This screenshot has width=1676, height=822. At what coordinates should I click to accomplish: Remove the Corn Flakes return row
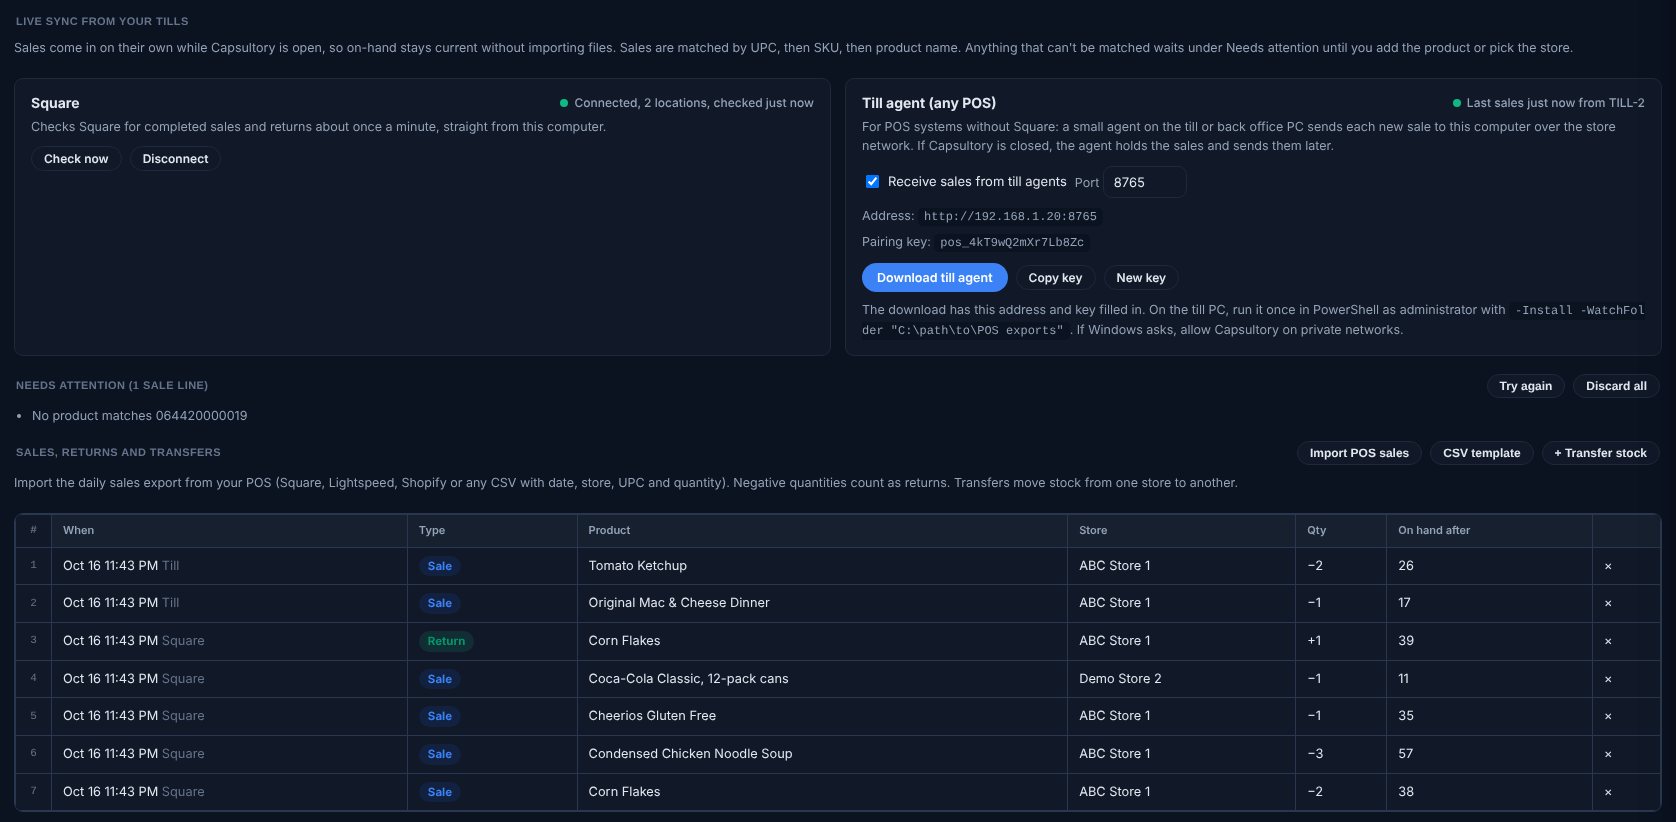pyautogui.click(x=1608, y=641)
